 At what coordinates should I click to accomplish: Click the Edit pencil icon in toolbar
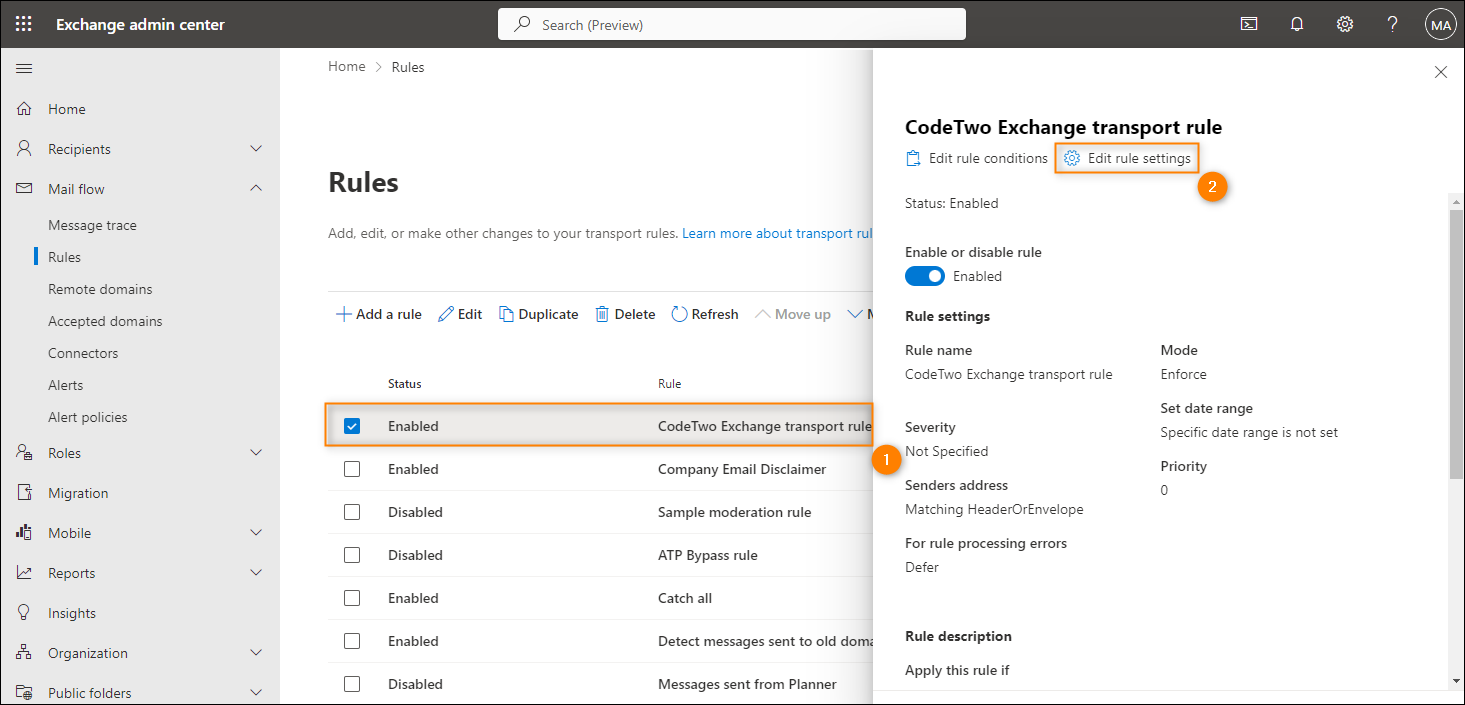(446, 314)
